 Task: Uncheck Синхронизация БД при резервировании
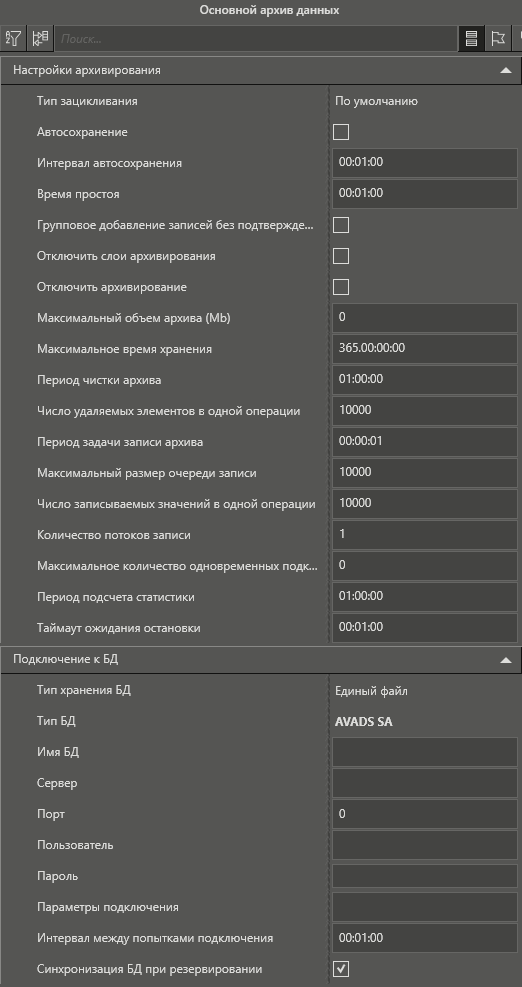pos(341,969)
